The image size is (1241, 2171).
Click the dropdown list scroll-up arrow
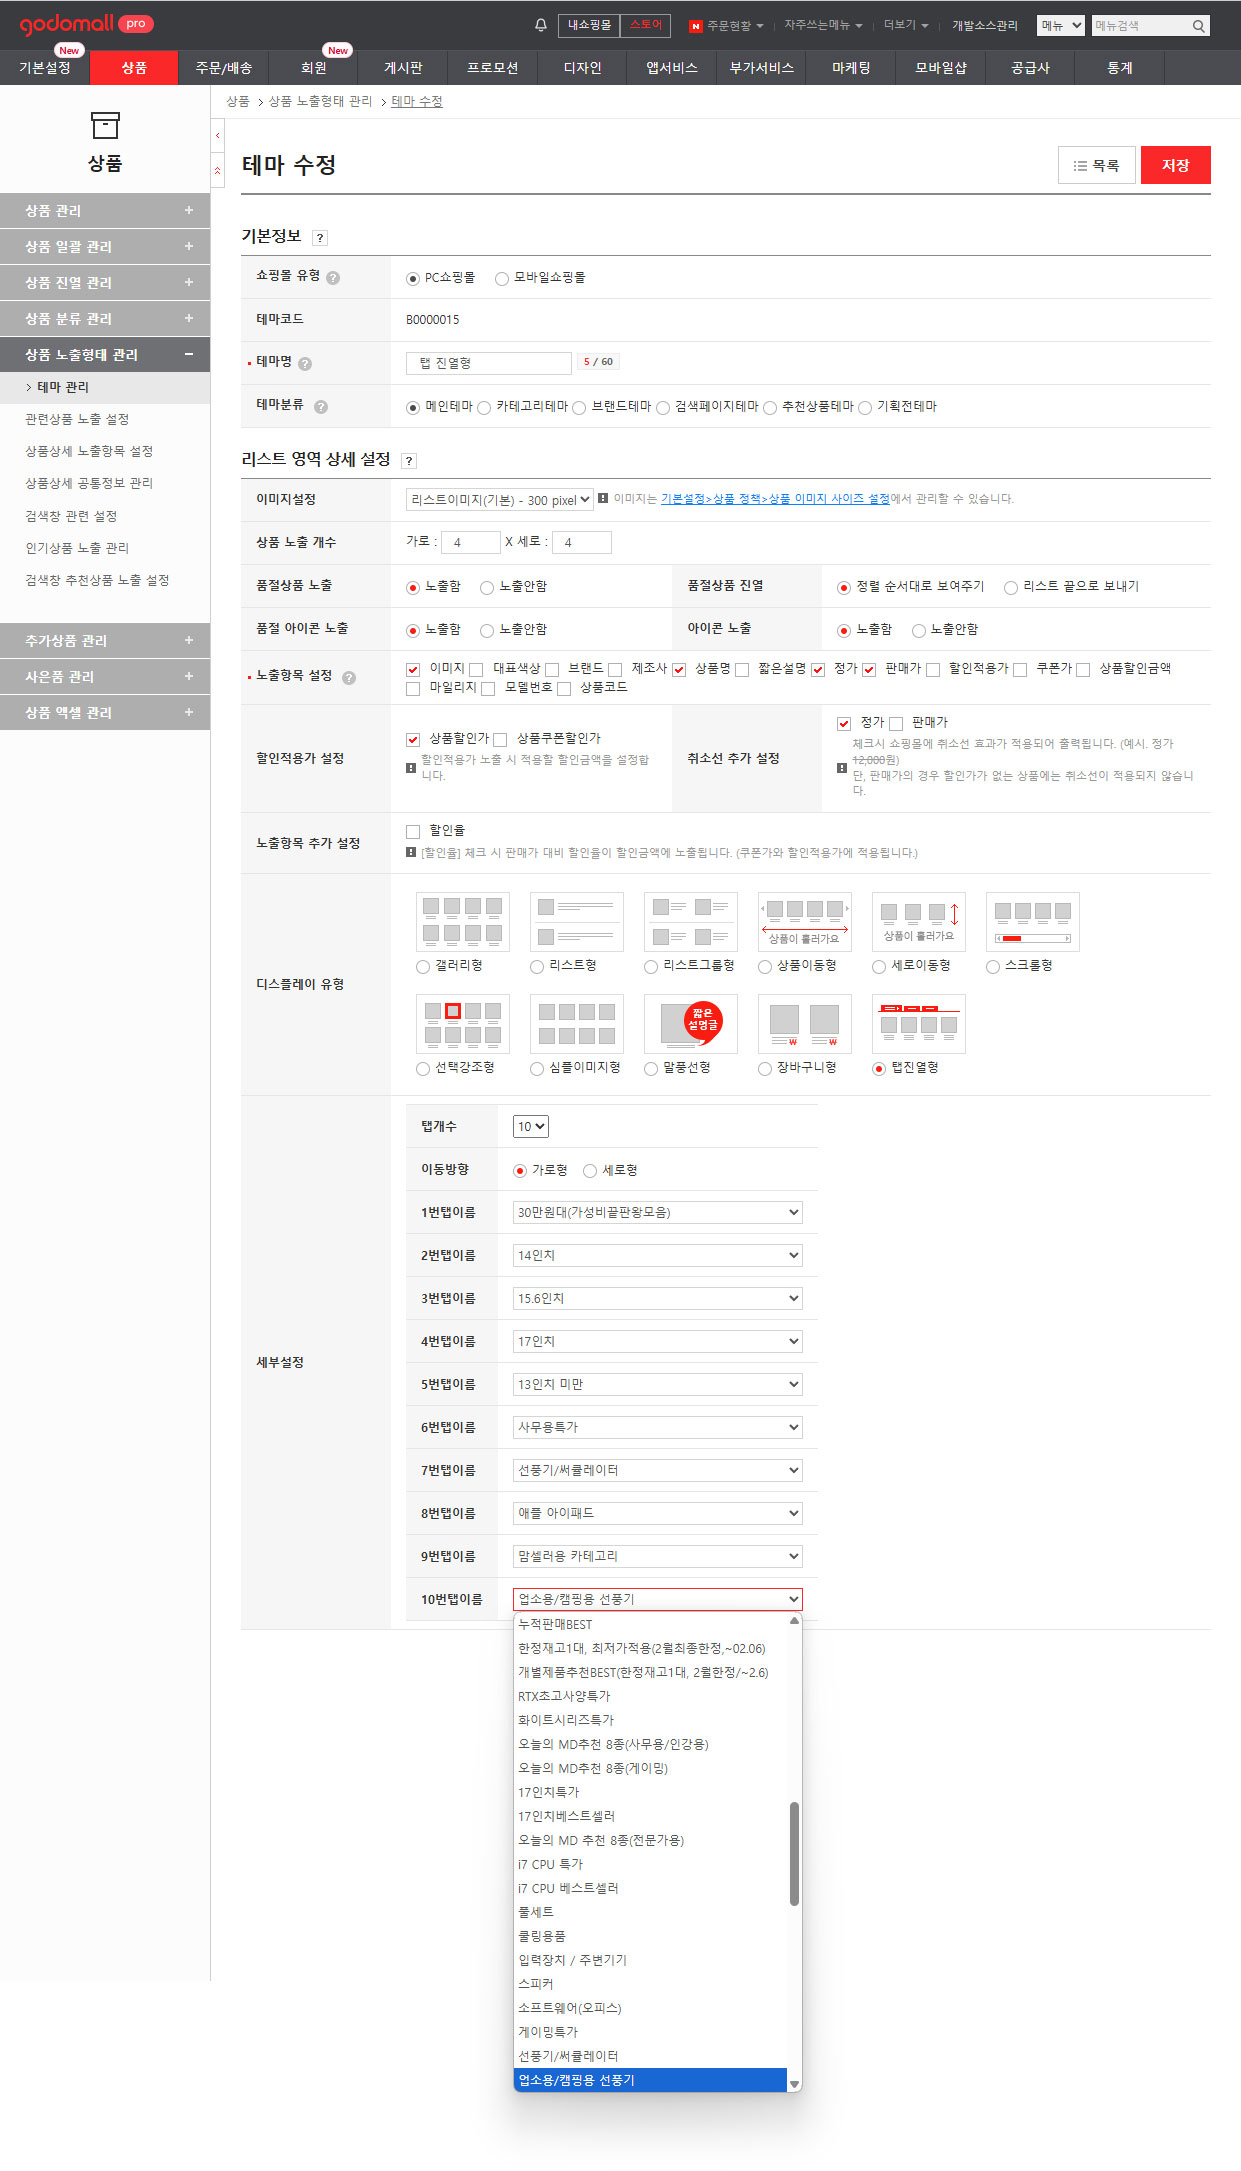[795, 1621]
